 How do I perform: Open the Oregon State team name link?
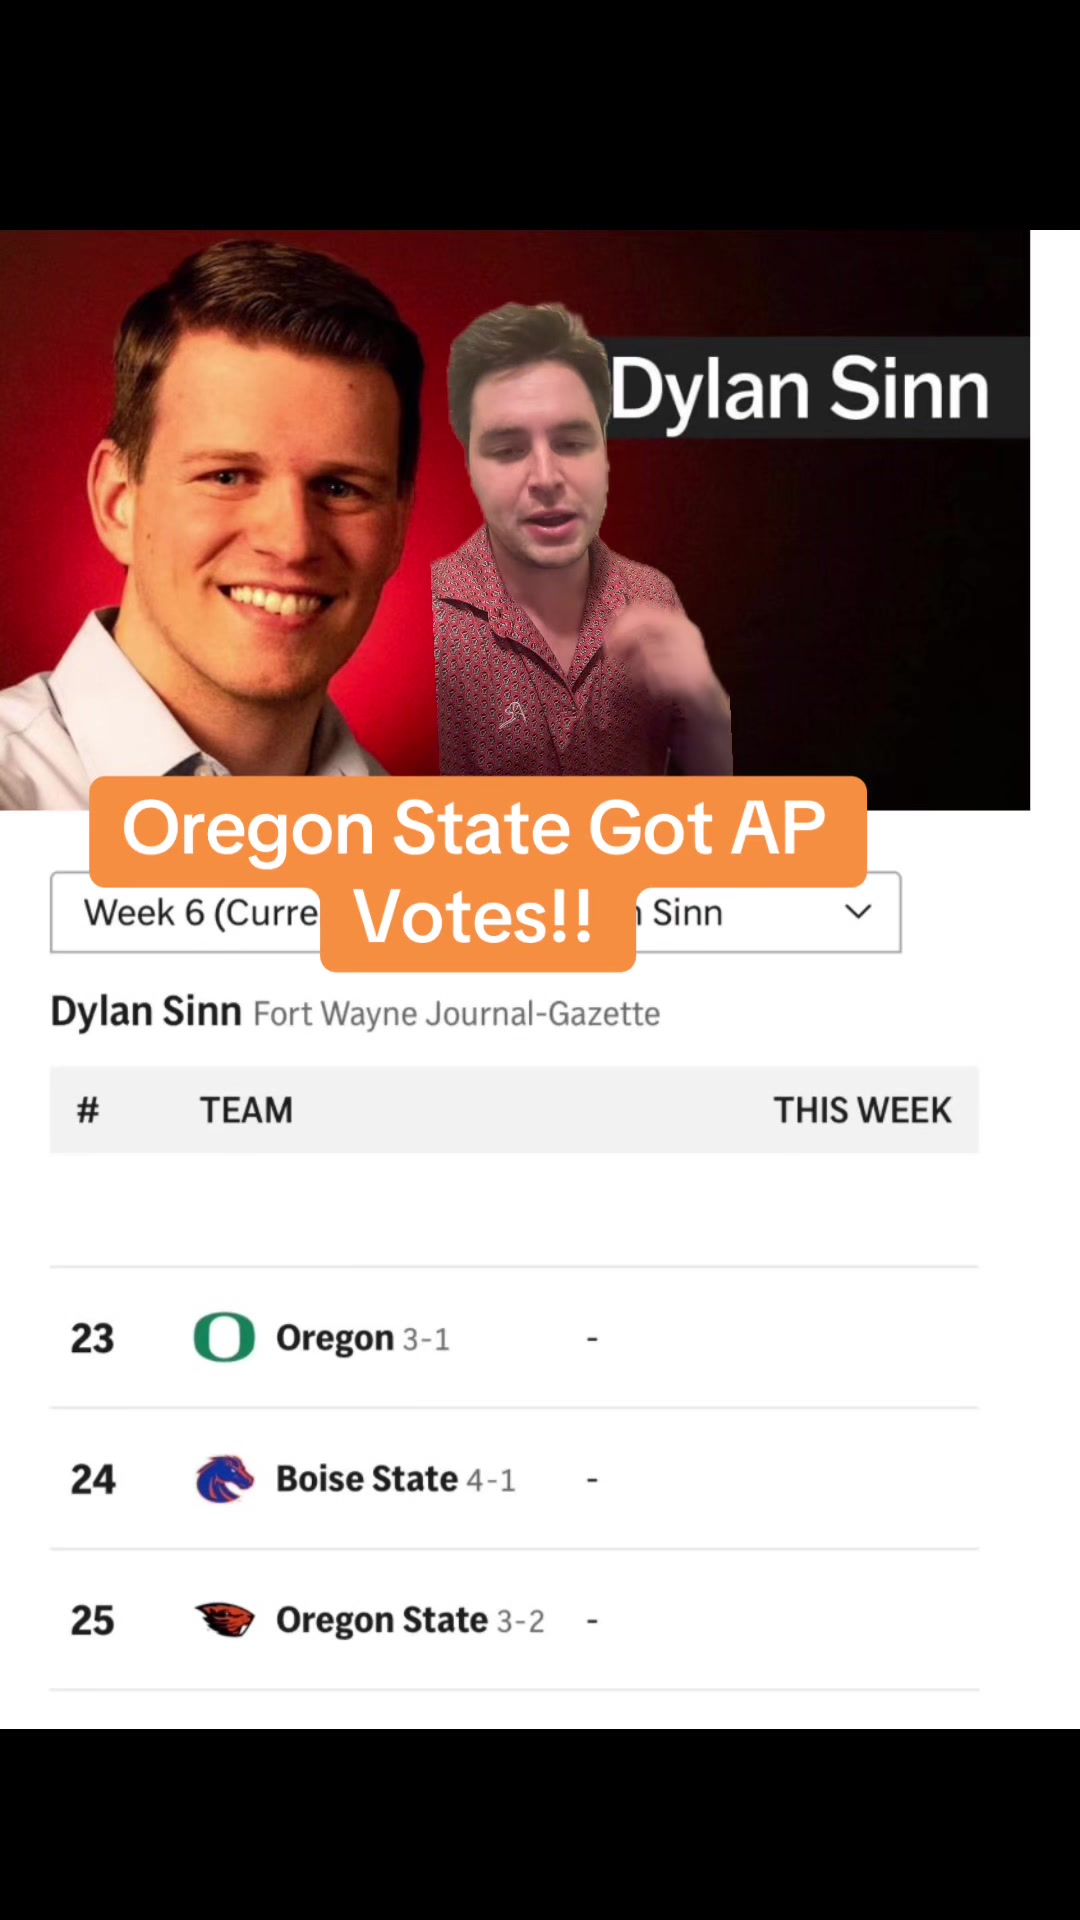[x=382, y=1620]
